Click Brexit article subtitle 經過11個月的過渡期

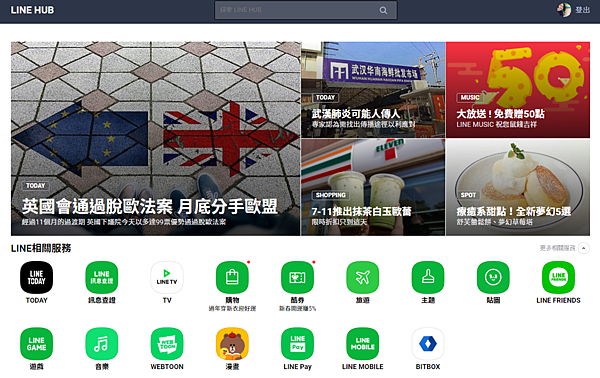pos(124,222)
